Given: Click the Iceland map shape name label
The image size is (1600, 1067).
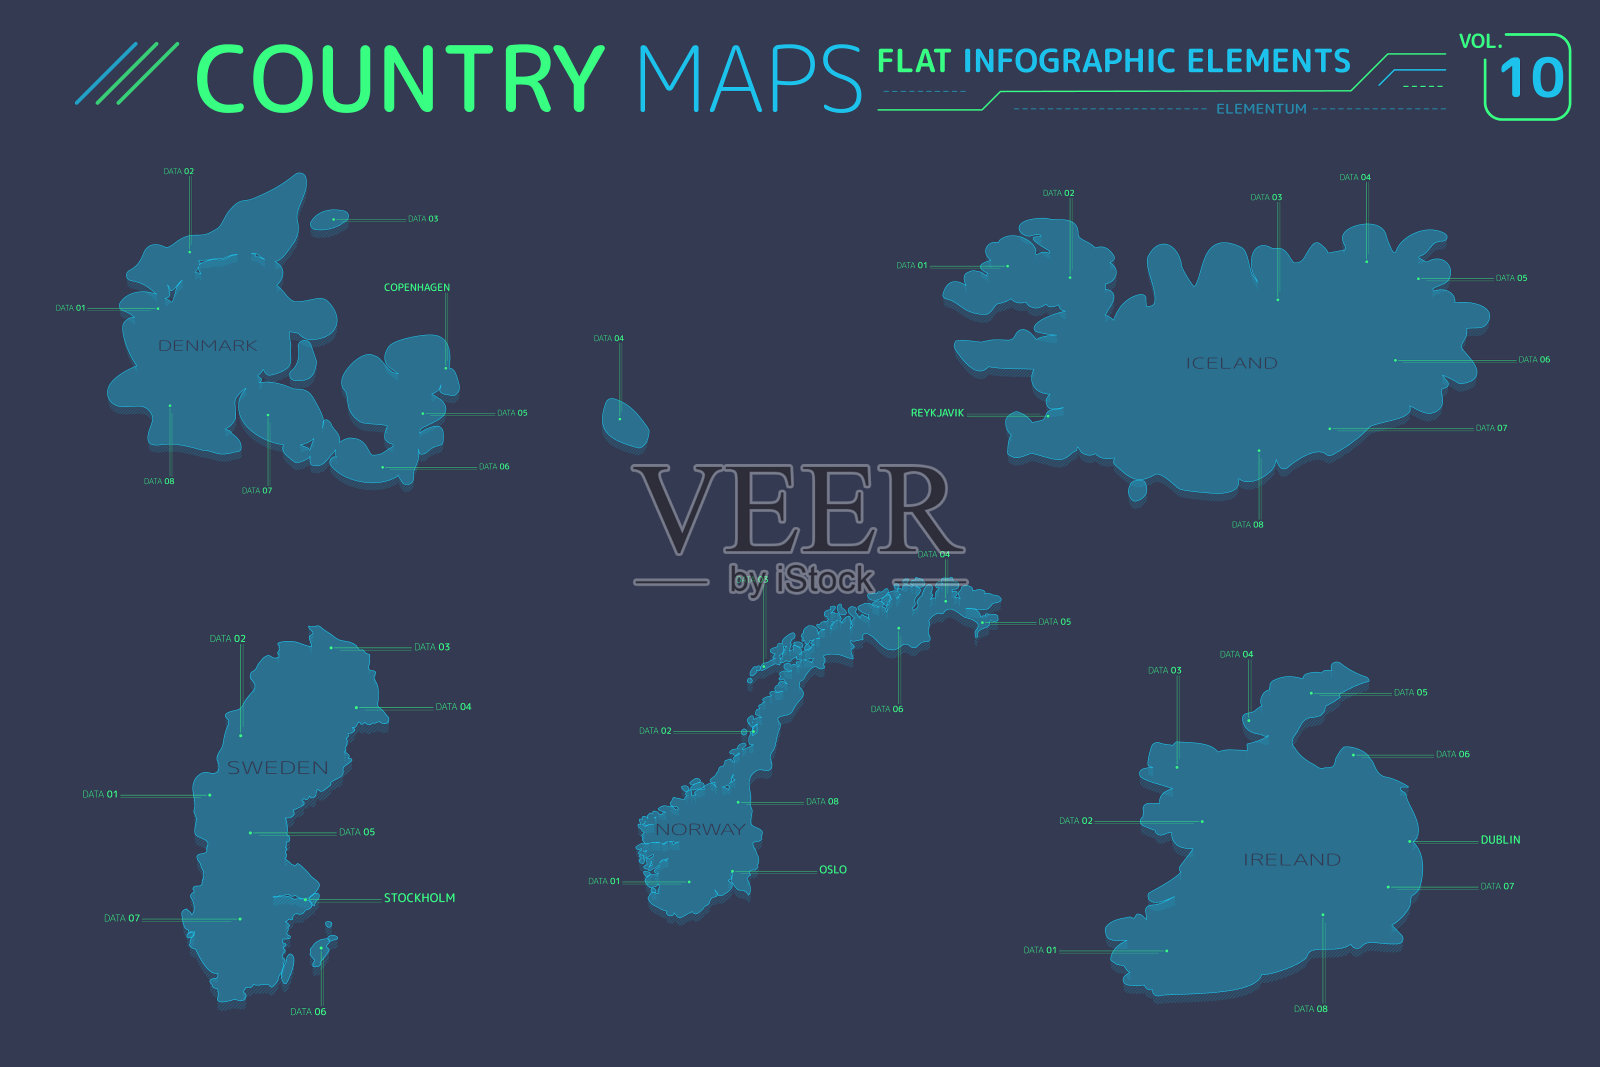Looking at the screenshot, I should coord(1231,363).
